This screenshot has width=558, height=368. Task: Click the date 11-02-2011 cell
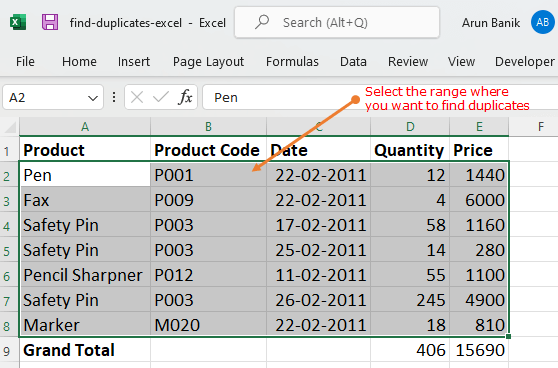[319, 275]
